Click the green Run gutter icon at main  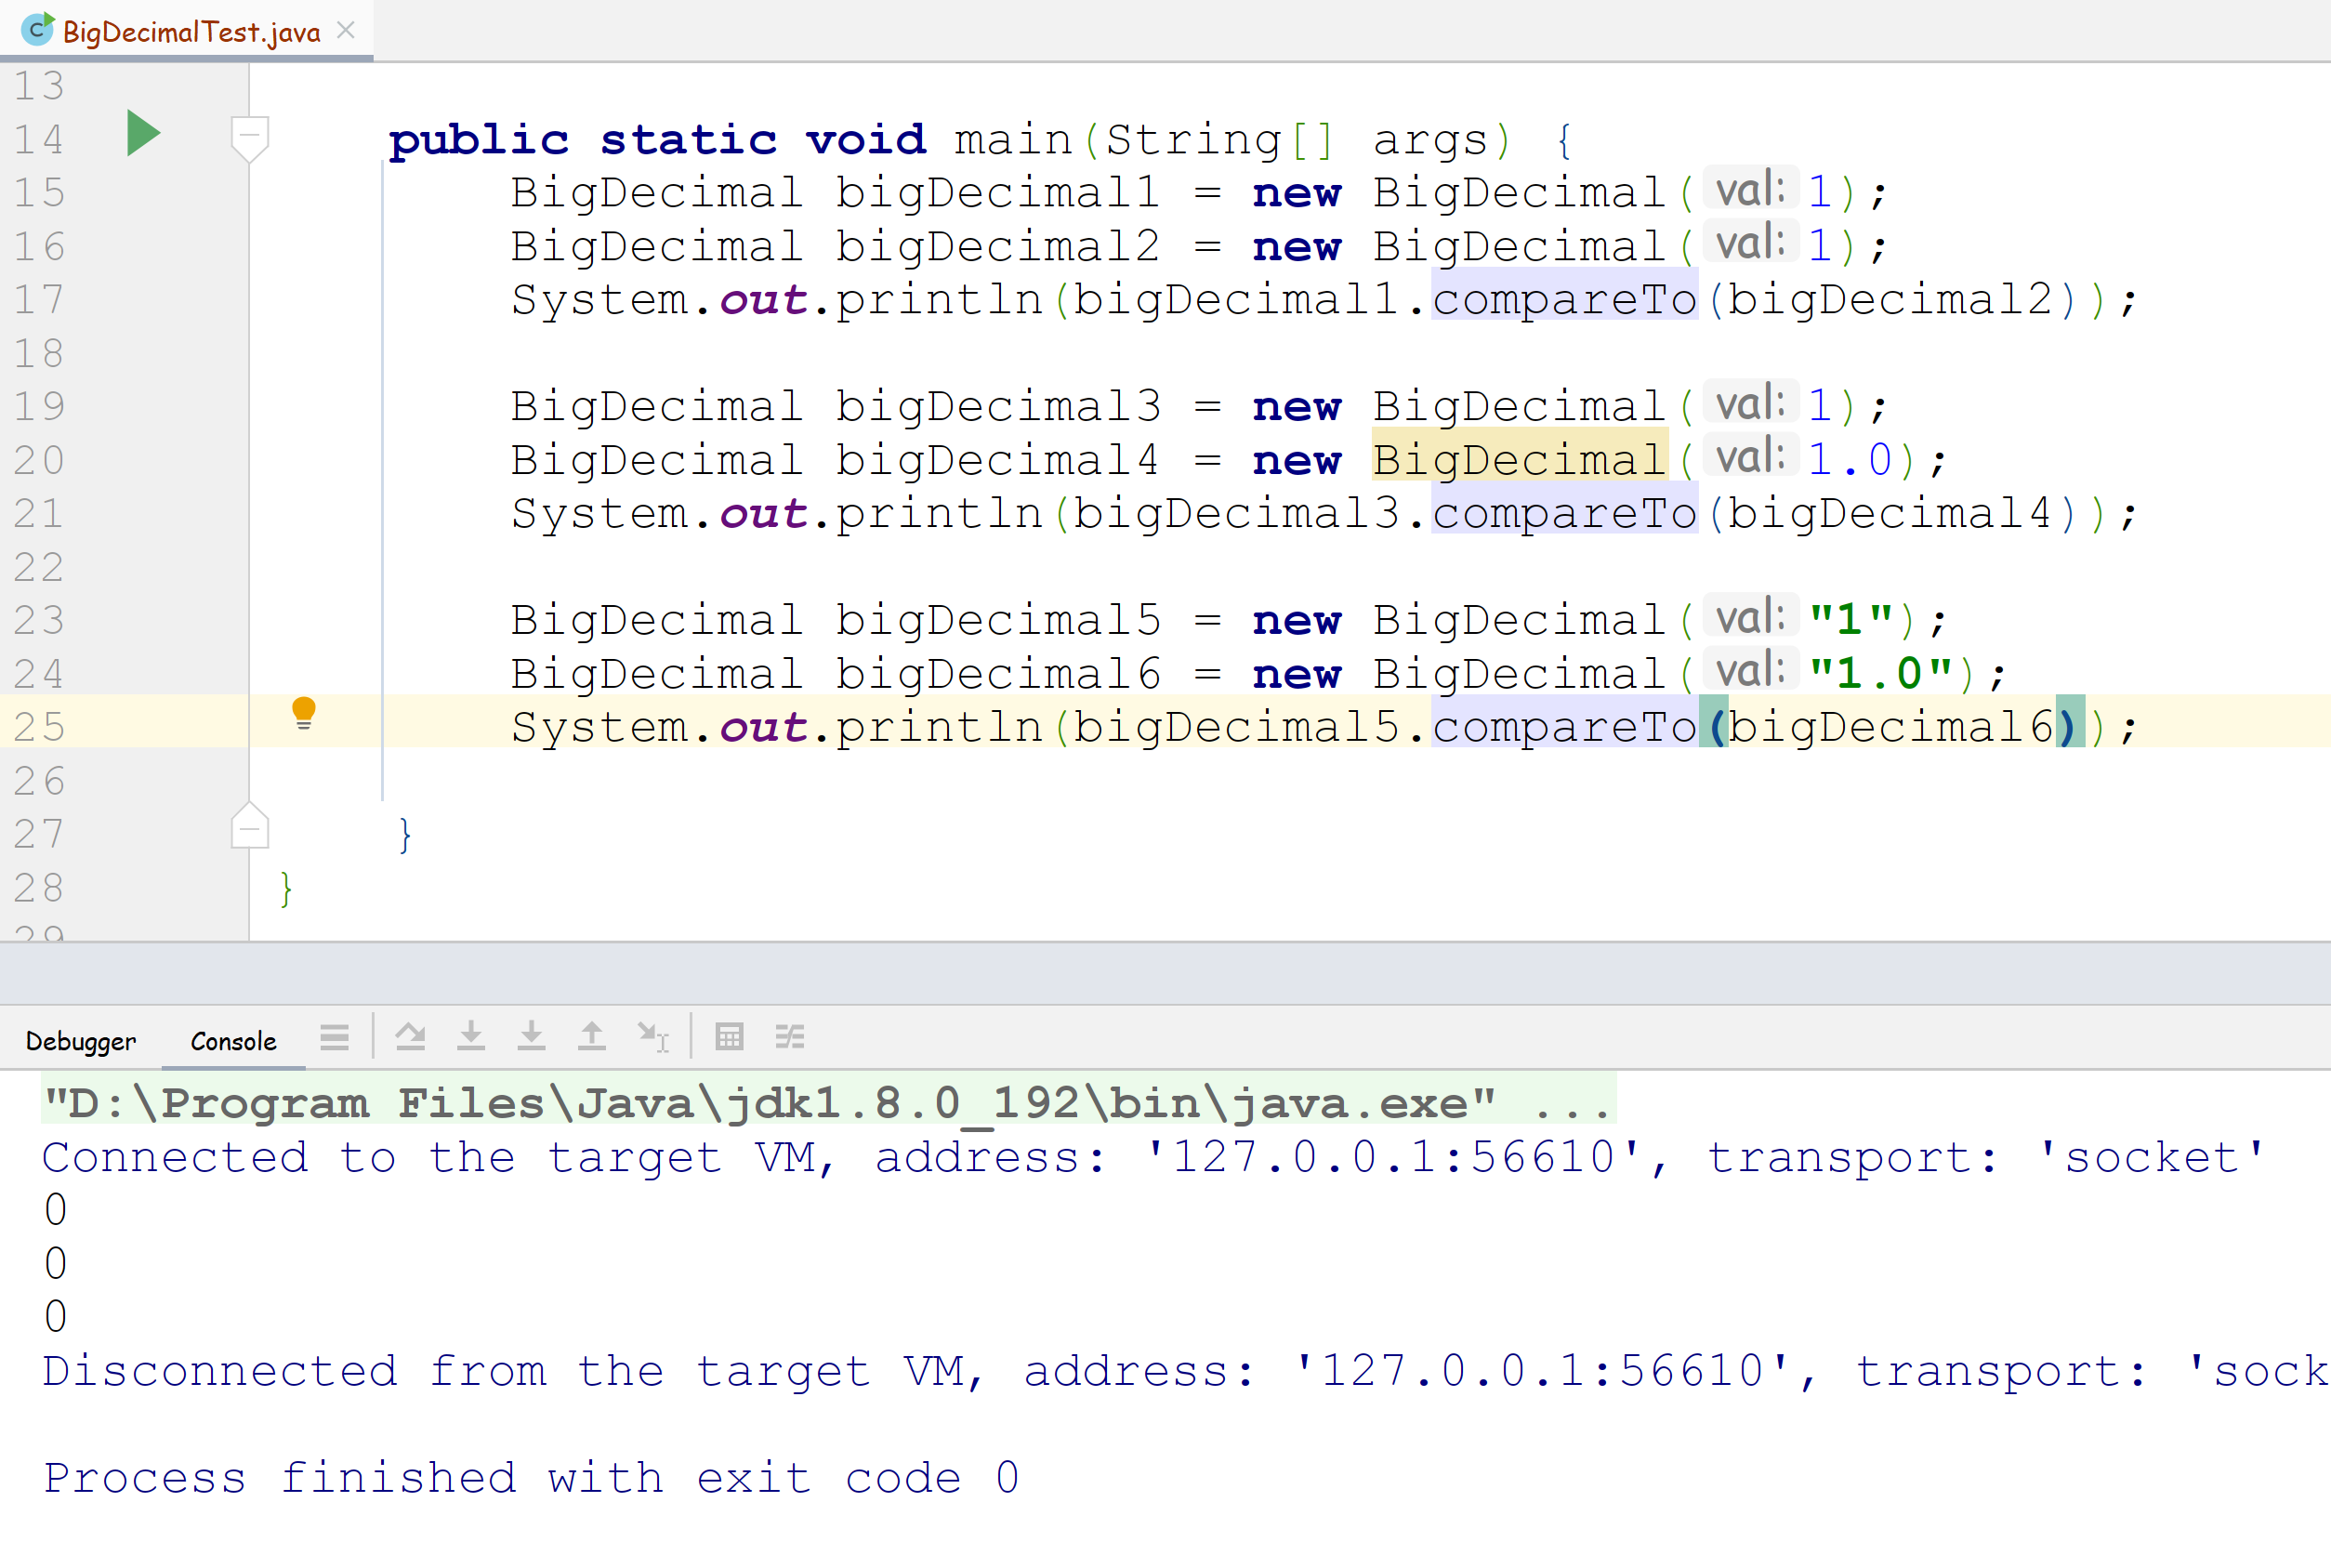click(143, 134)
